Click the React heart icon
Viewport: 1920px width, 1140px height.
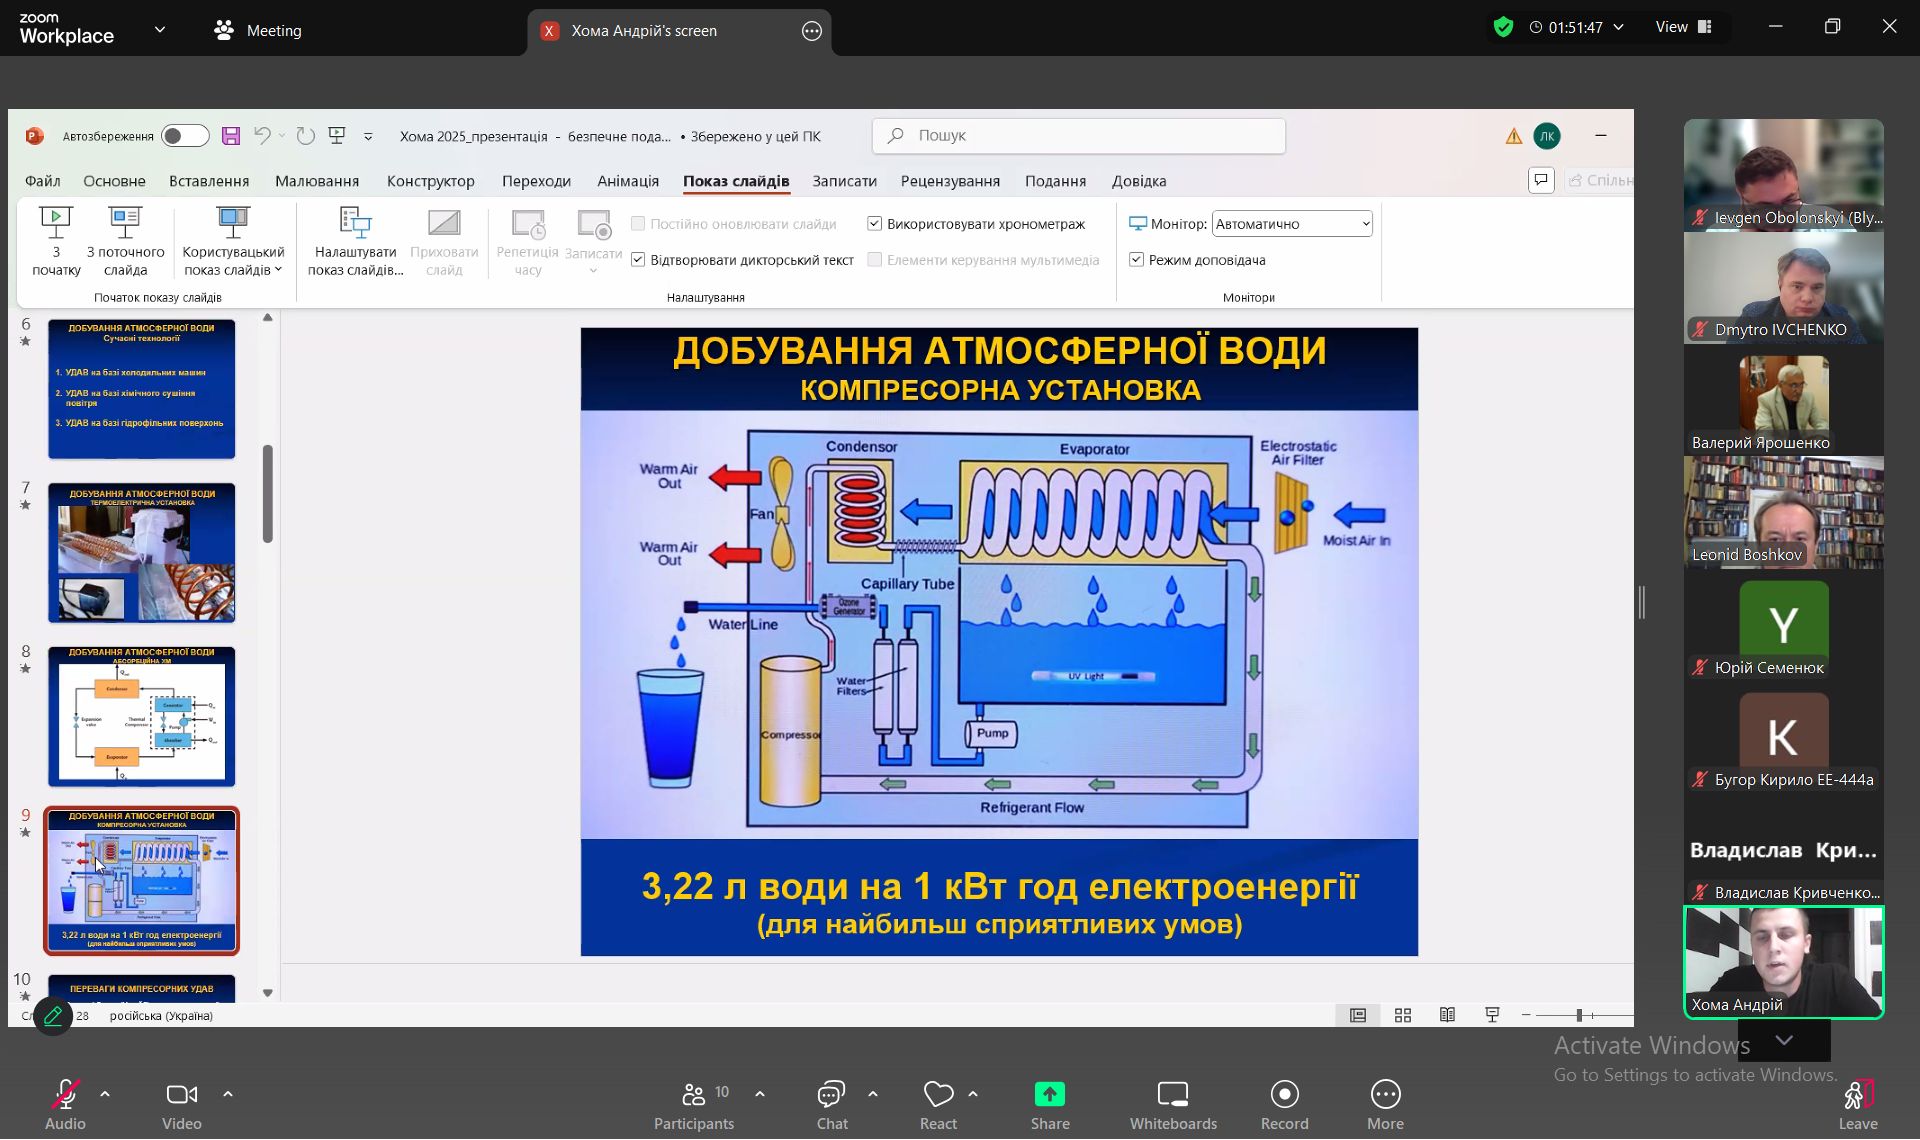point(938,1094)
